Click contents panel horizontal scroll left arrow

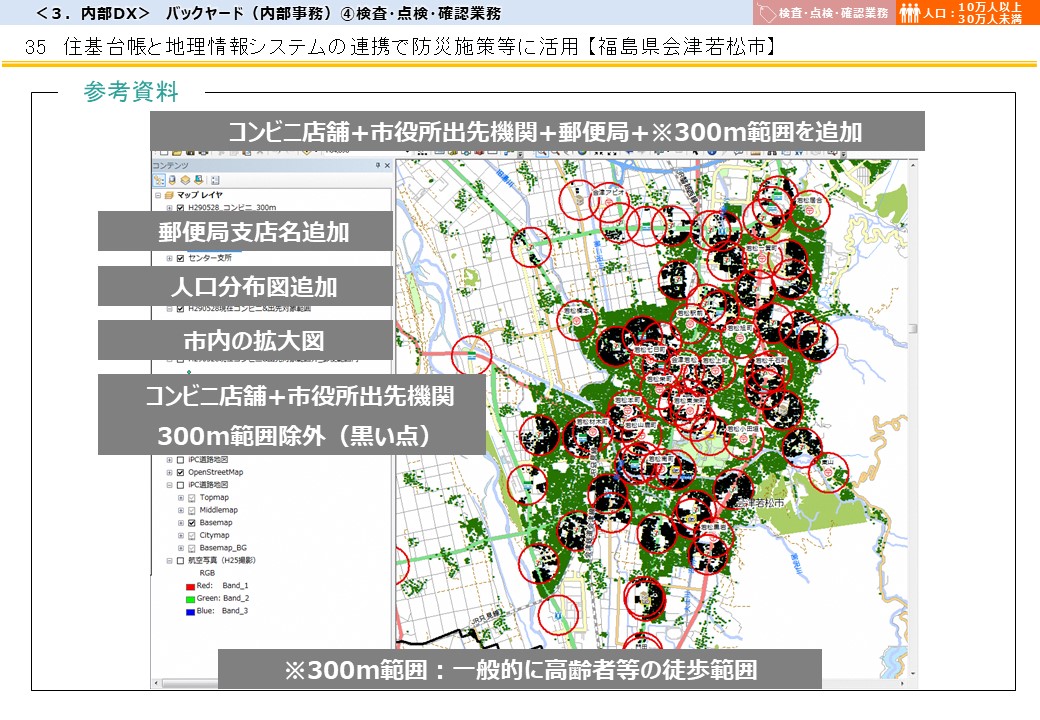[x=157, y=683]
